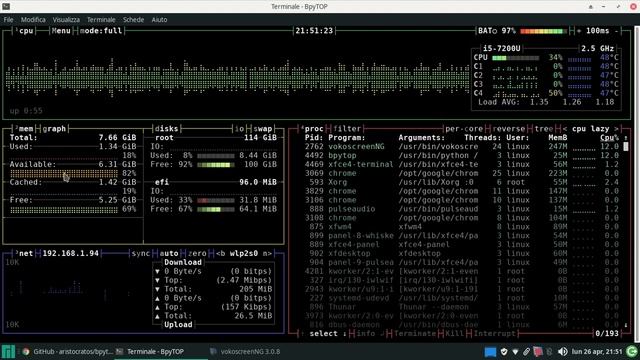Toggle net sync scaling
The image size is (640, 360).
(x=141, y=253)
